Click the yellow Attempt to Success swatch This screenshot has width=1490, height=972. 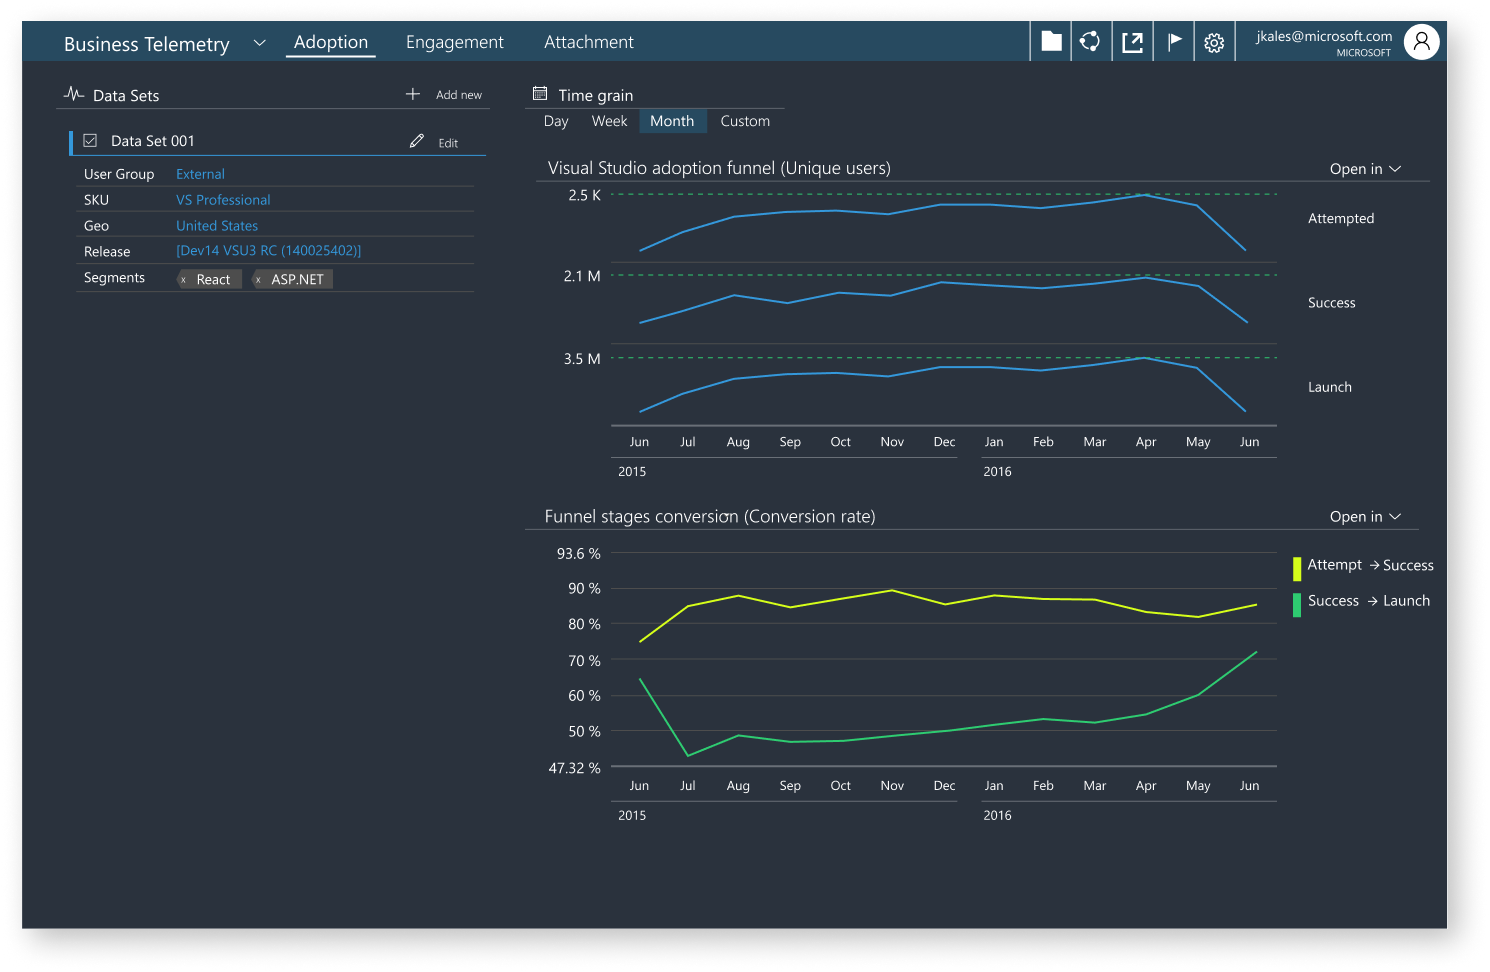click(1297, 569)
